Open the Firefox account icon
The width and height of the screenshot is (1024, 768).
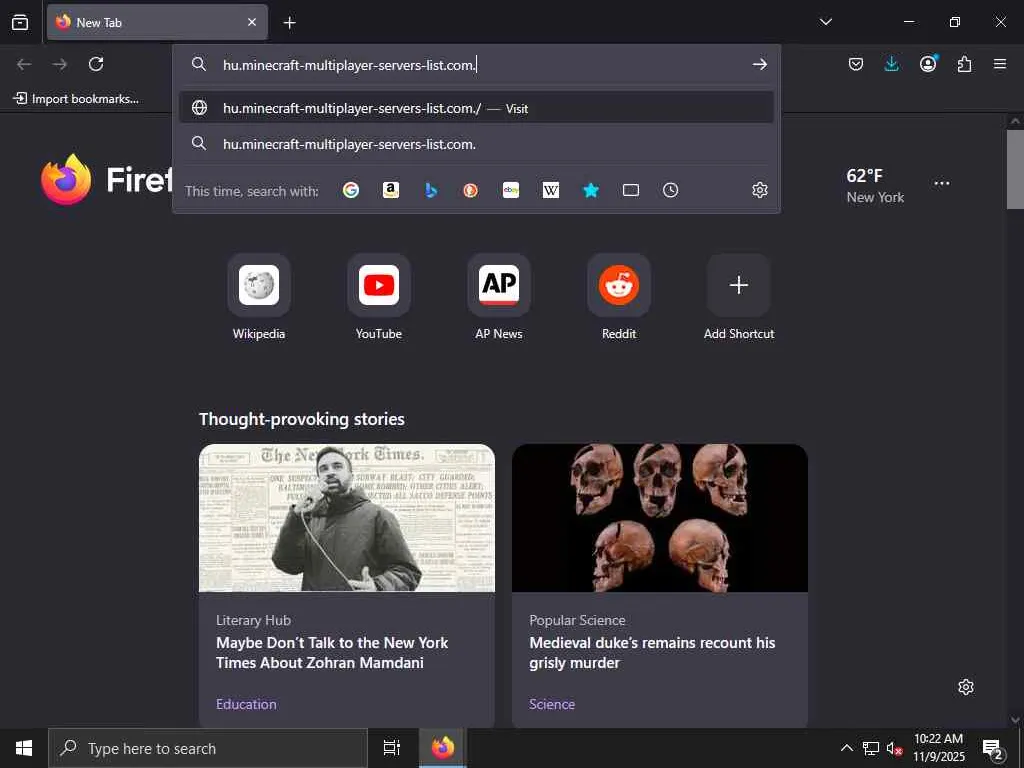(928, 64)
